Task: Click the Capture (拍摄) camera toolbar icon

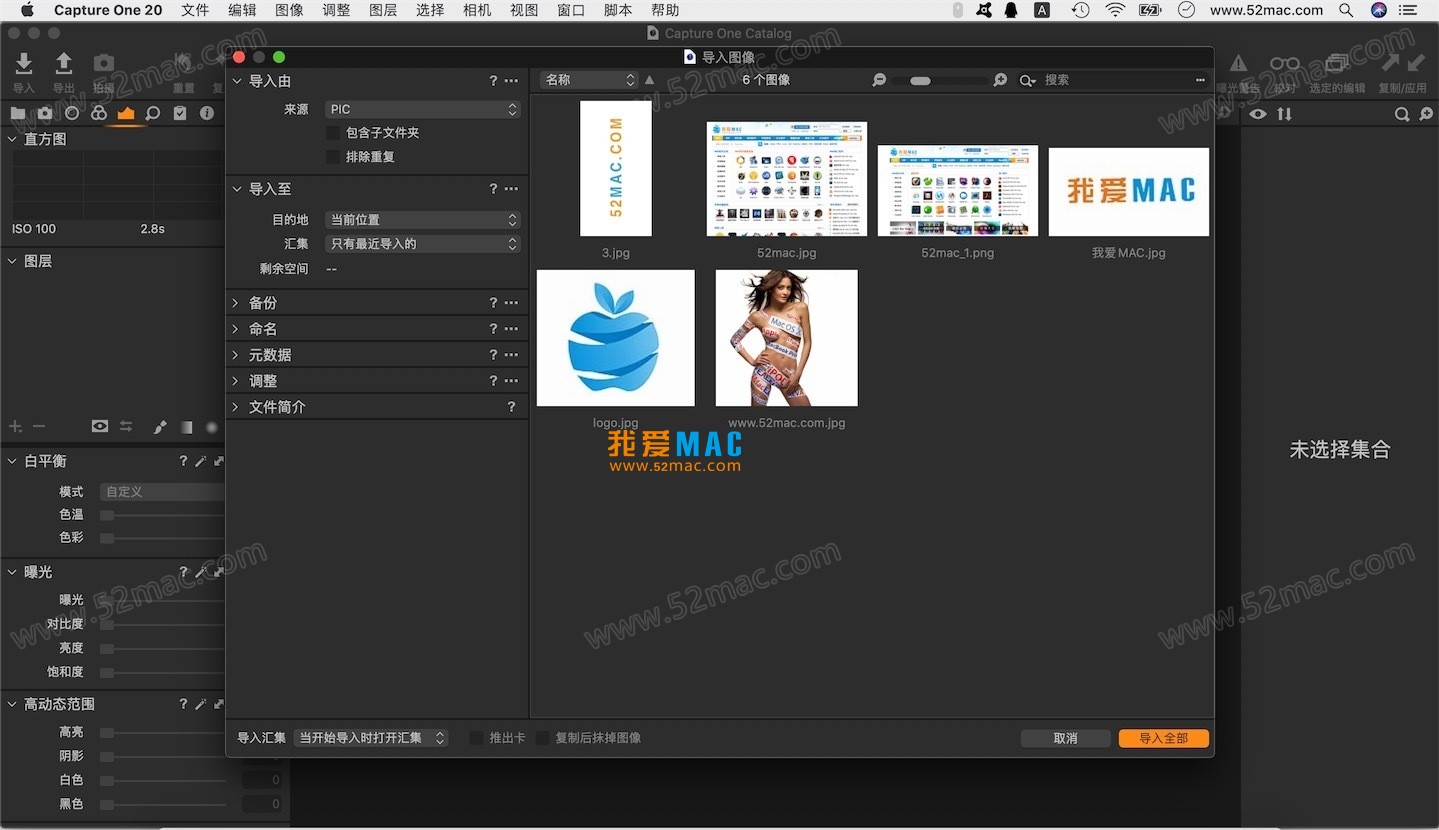Action: tap(104, 64)
